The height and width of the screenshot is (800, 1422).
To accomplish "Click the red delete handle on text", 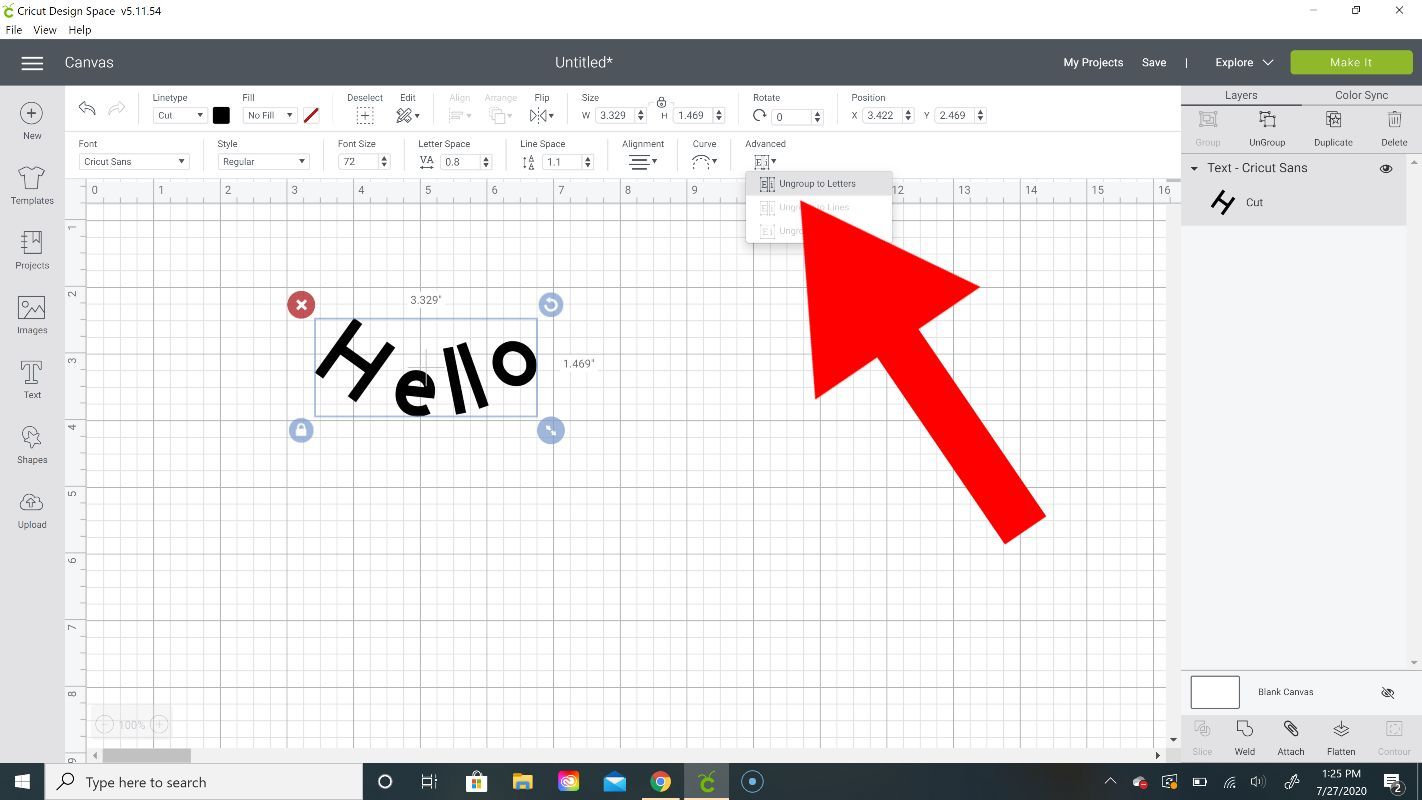I will [301, 305].
